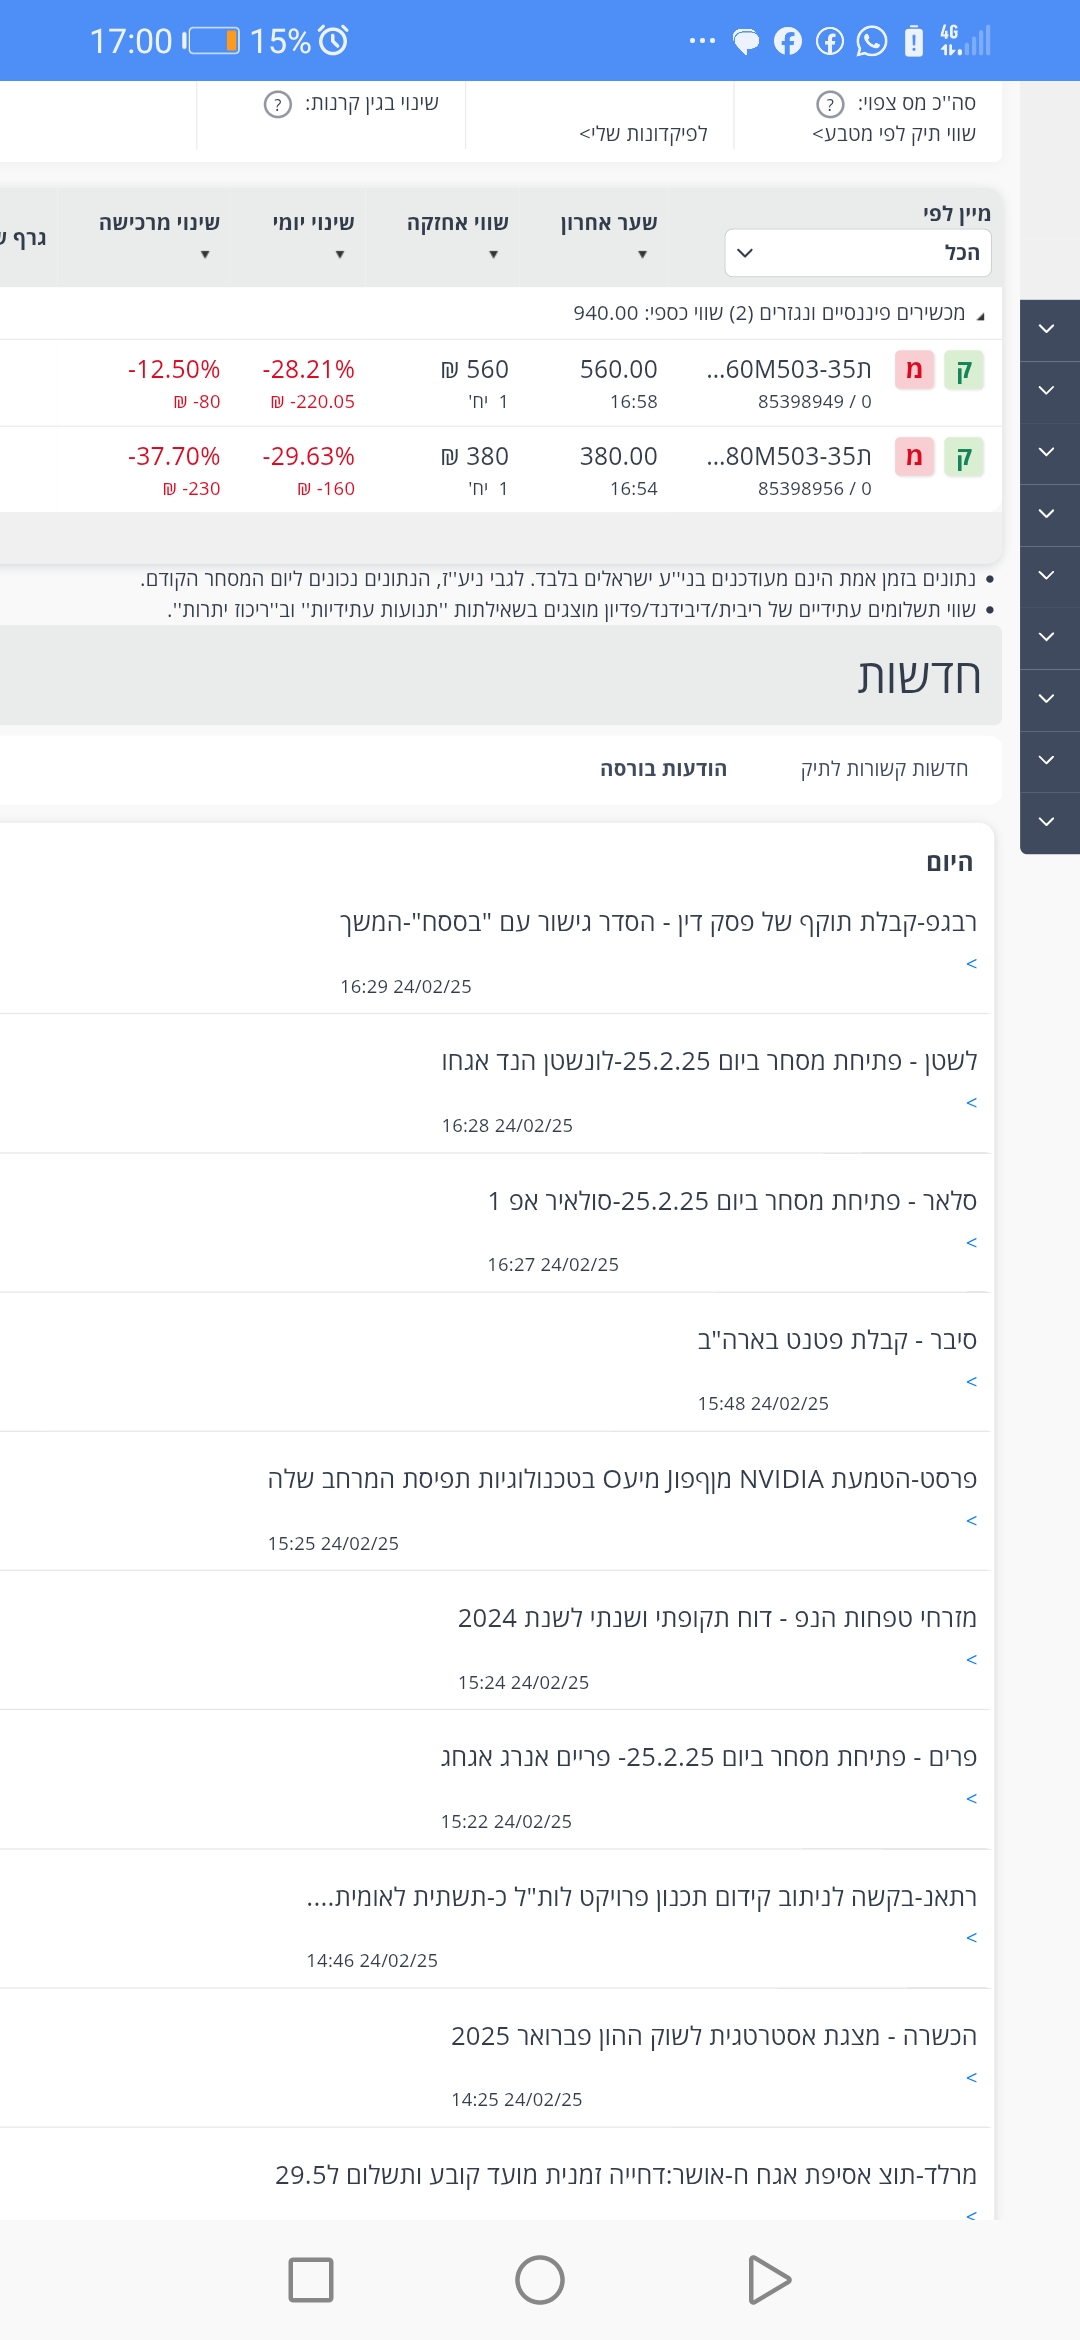Screen dimensions: 1080x2340
Task: Tap the alarm clock icon in status bar
Action: pyautogui.click(x=333, y=40)
